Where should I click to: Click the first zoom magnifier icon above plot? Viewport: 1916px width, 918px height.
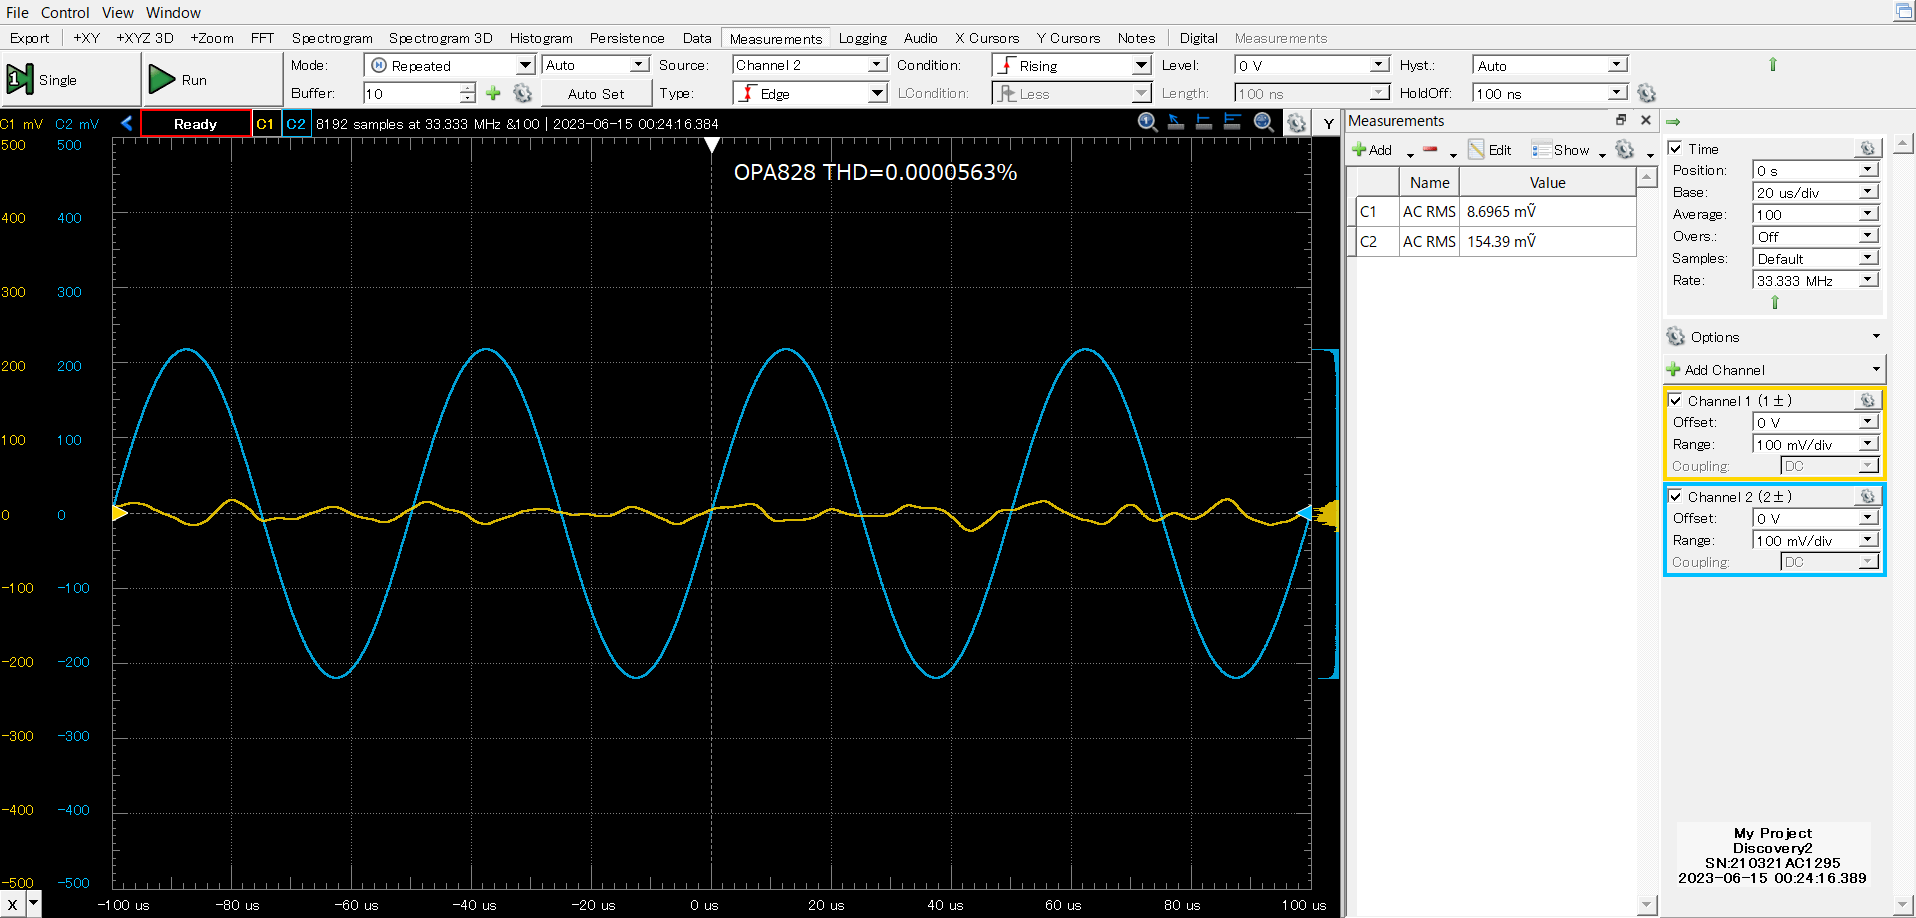pyautogui.click(x=1148, y=122)
